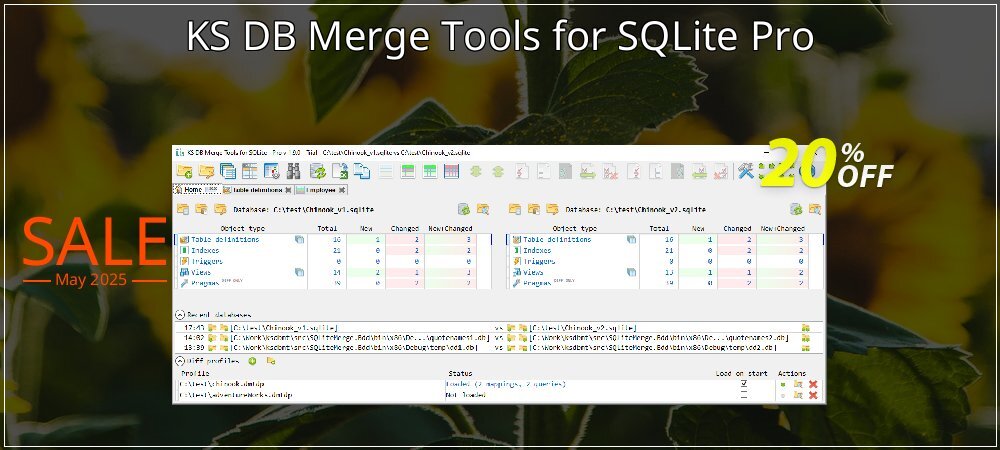Click the copy pages toolbar icon
Viewport: 1000px width, 450px height.
point(362,171)
